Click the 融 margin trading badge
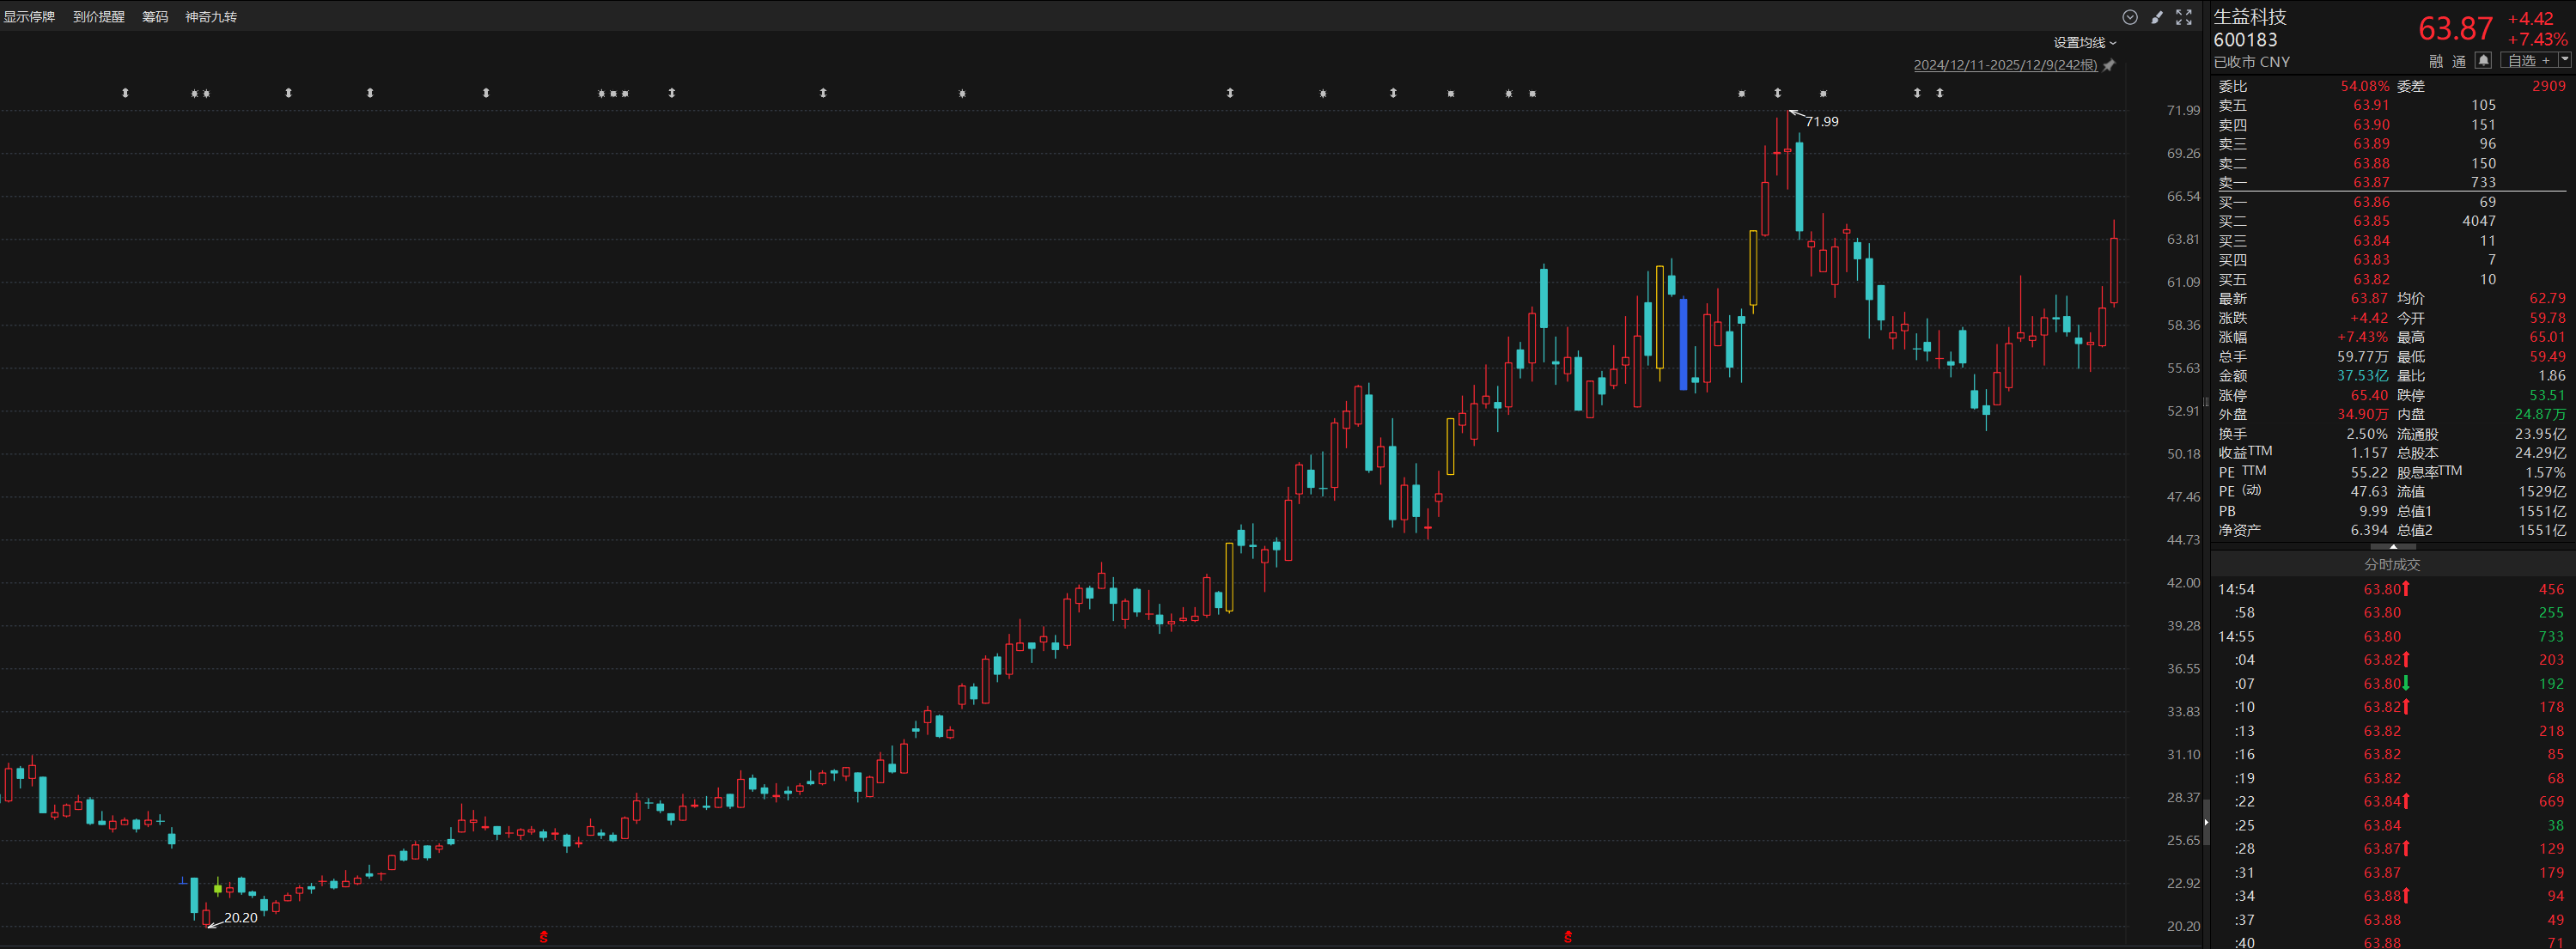Screen dimensions: 2576x949 coord(2436,61)
